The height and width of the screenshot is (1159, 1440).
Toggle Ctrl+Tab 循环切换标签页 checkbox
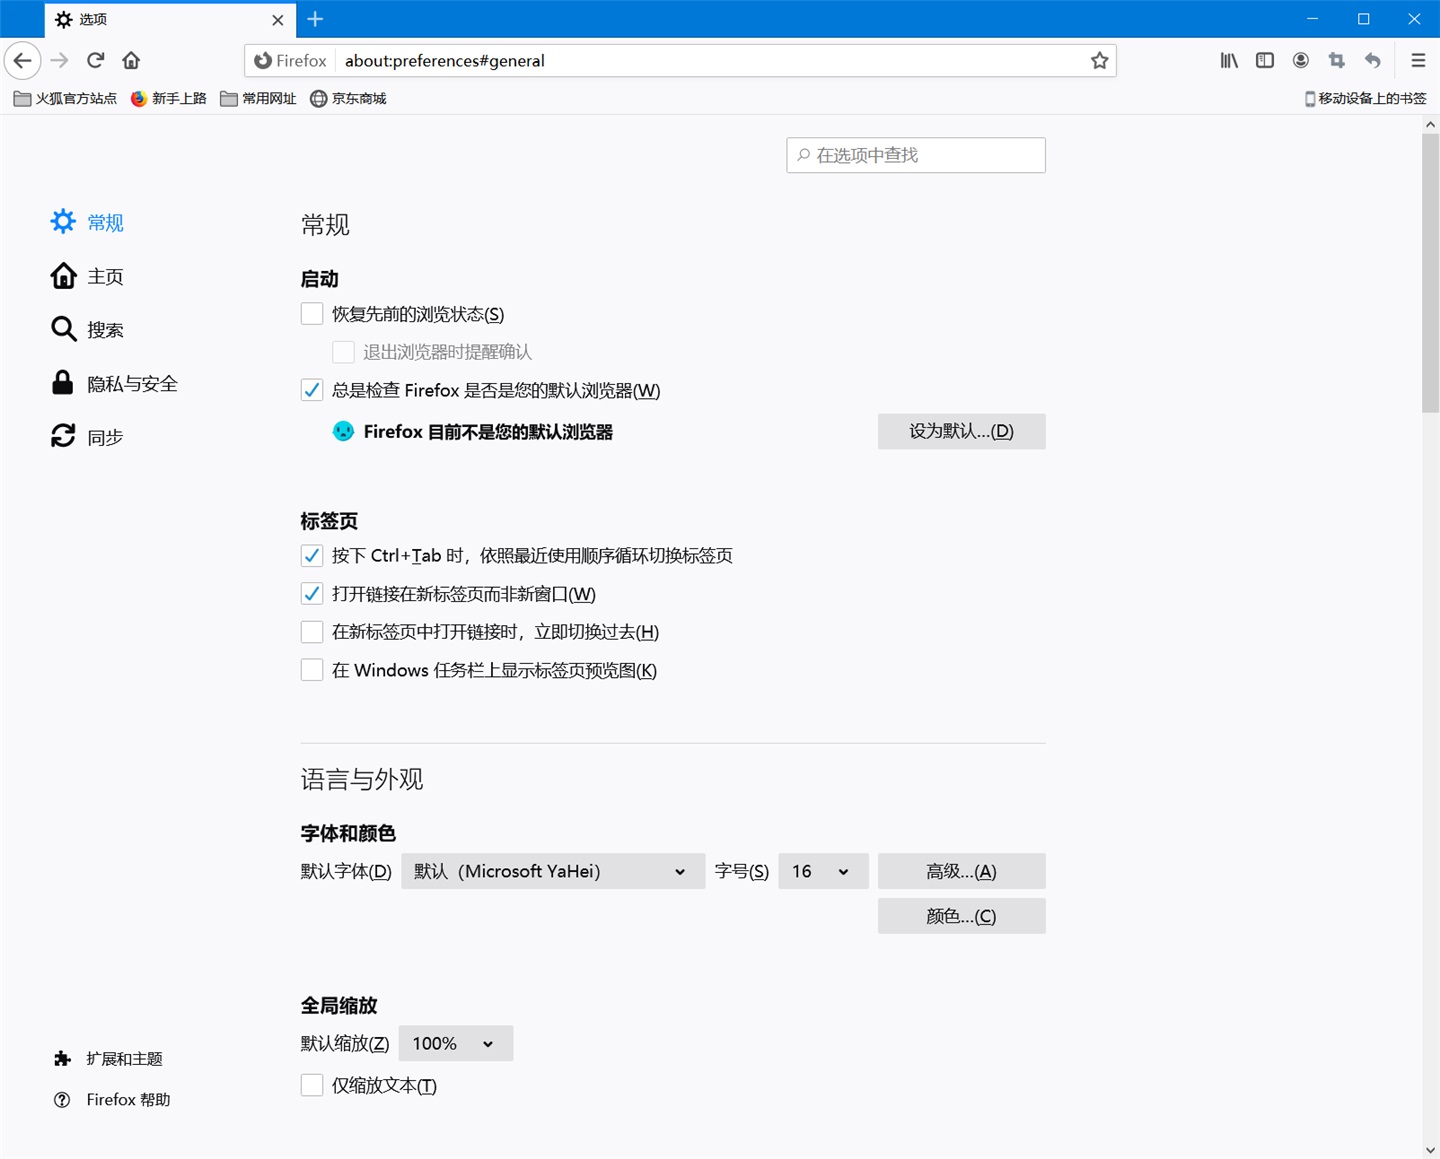(x=312, y=555)
